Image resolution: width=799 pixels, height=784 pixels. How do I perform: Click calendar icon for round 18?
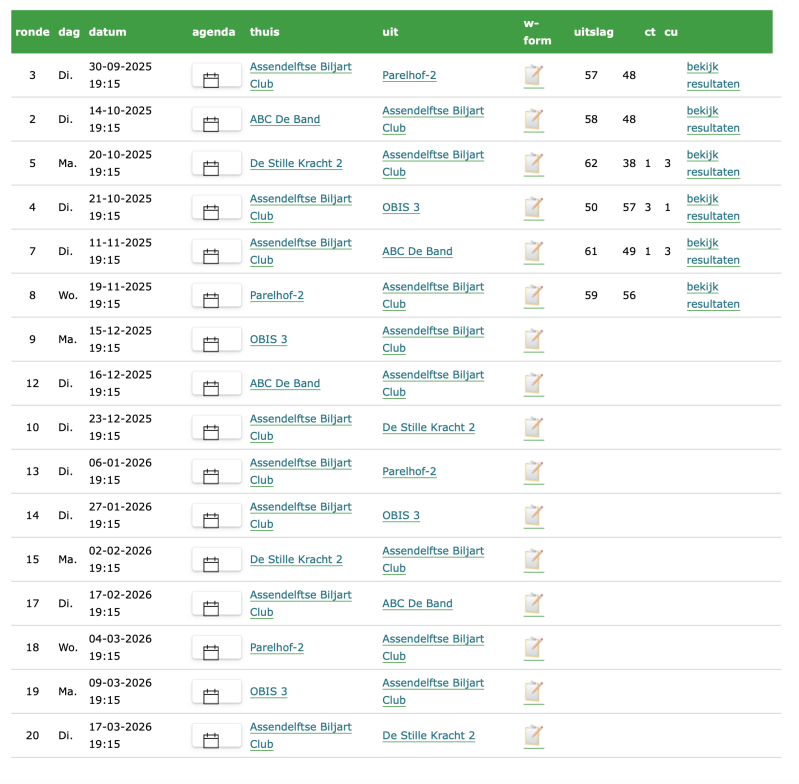pos(211,652)
